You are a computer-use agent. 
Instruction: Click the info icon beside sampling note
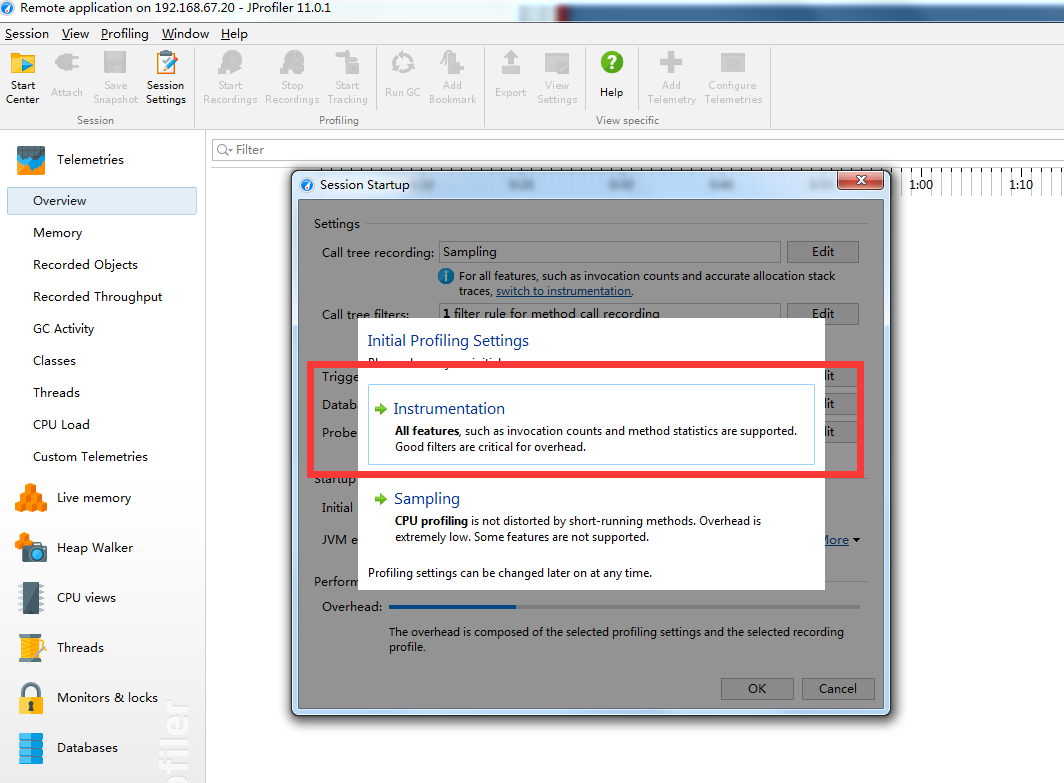446,276
